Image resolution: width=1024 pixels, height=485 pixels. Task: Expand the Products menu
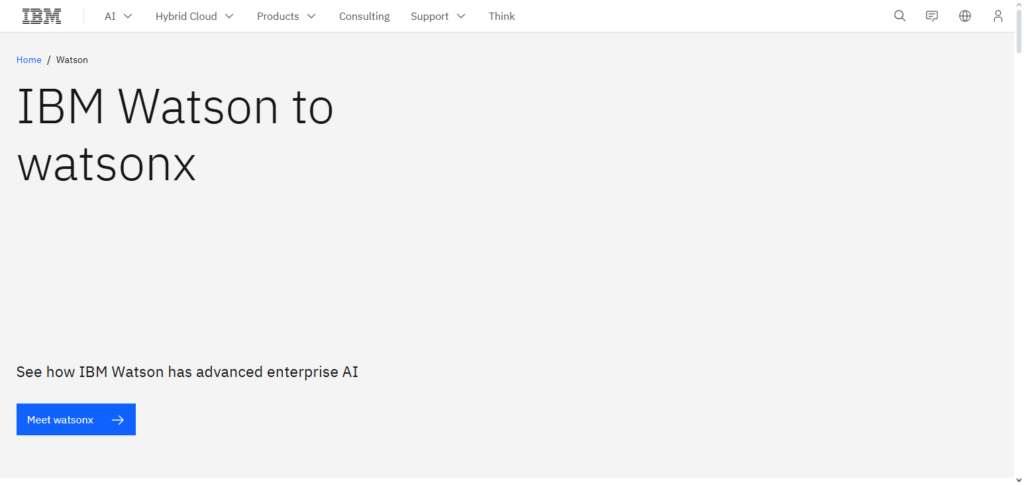tap(286, 16)
